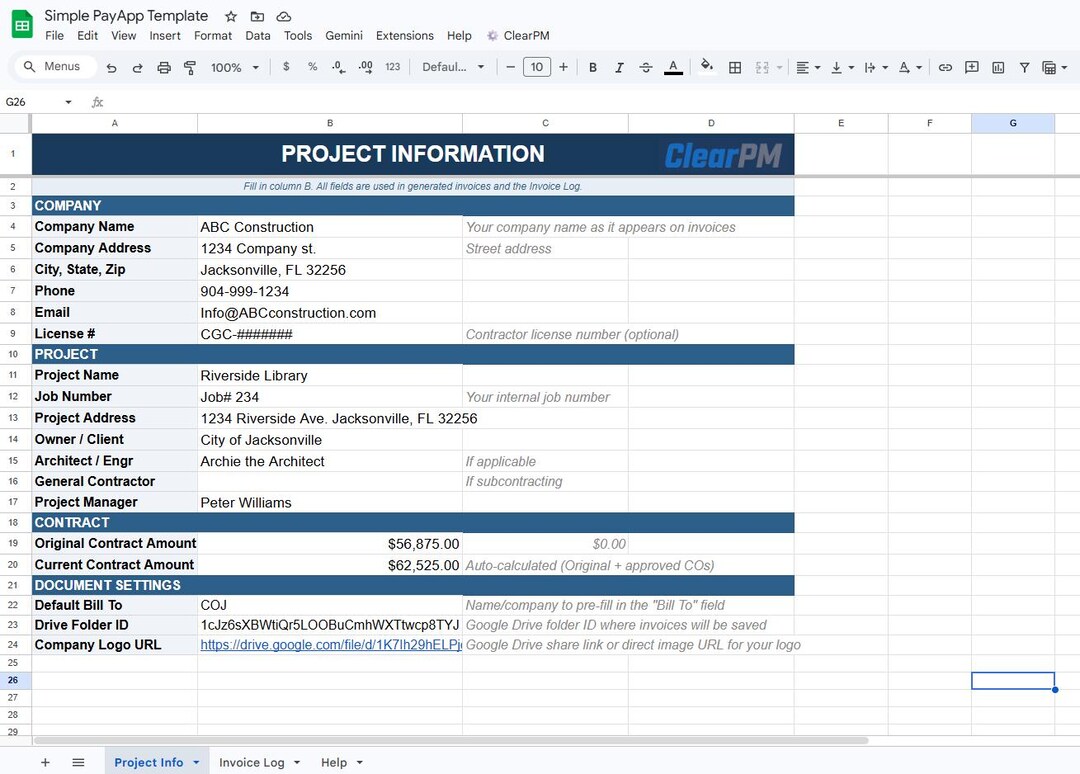Insert chart icon in toolbar

pos(998,67)
